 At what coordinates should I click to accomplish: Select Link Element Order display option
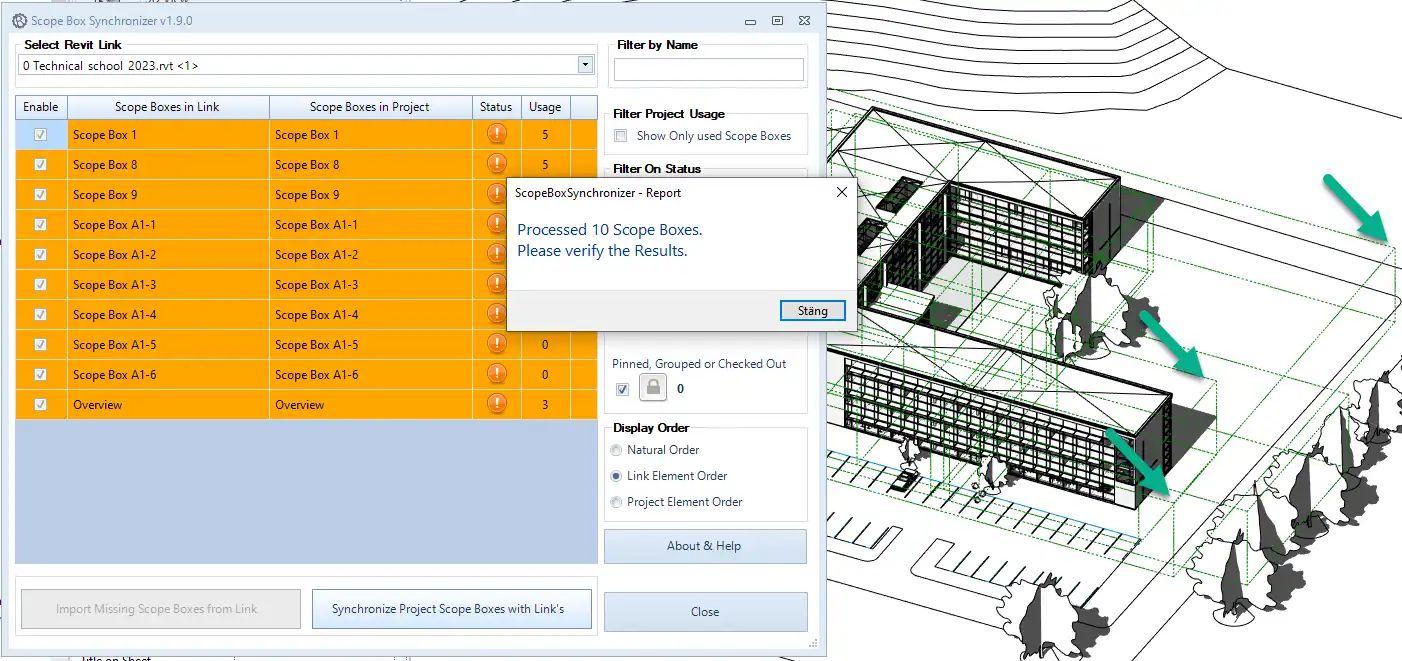(x=617, y=476)
